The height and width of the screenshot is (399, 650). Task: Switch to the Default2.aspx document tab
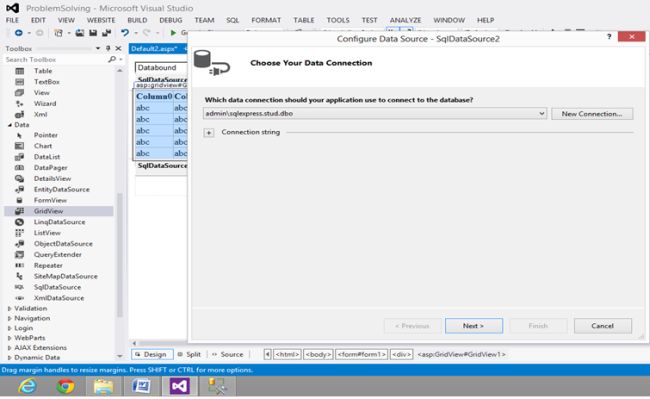[154, 49]
